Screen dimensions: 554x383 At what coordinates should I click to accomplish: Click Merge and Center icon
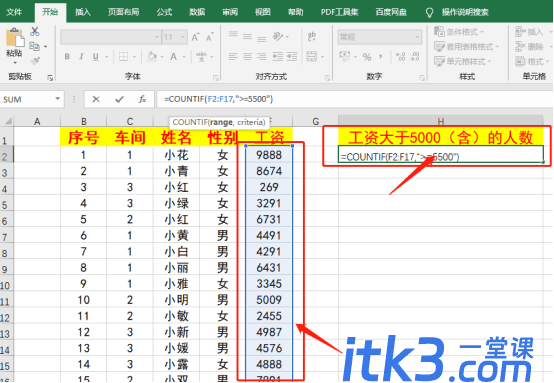pos(312,57)
